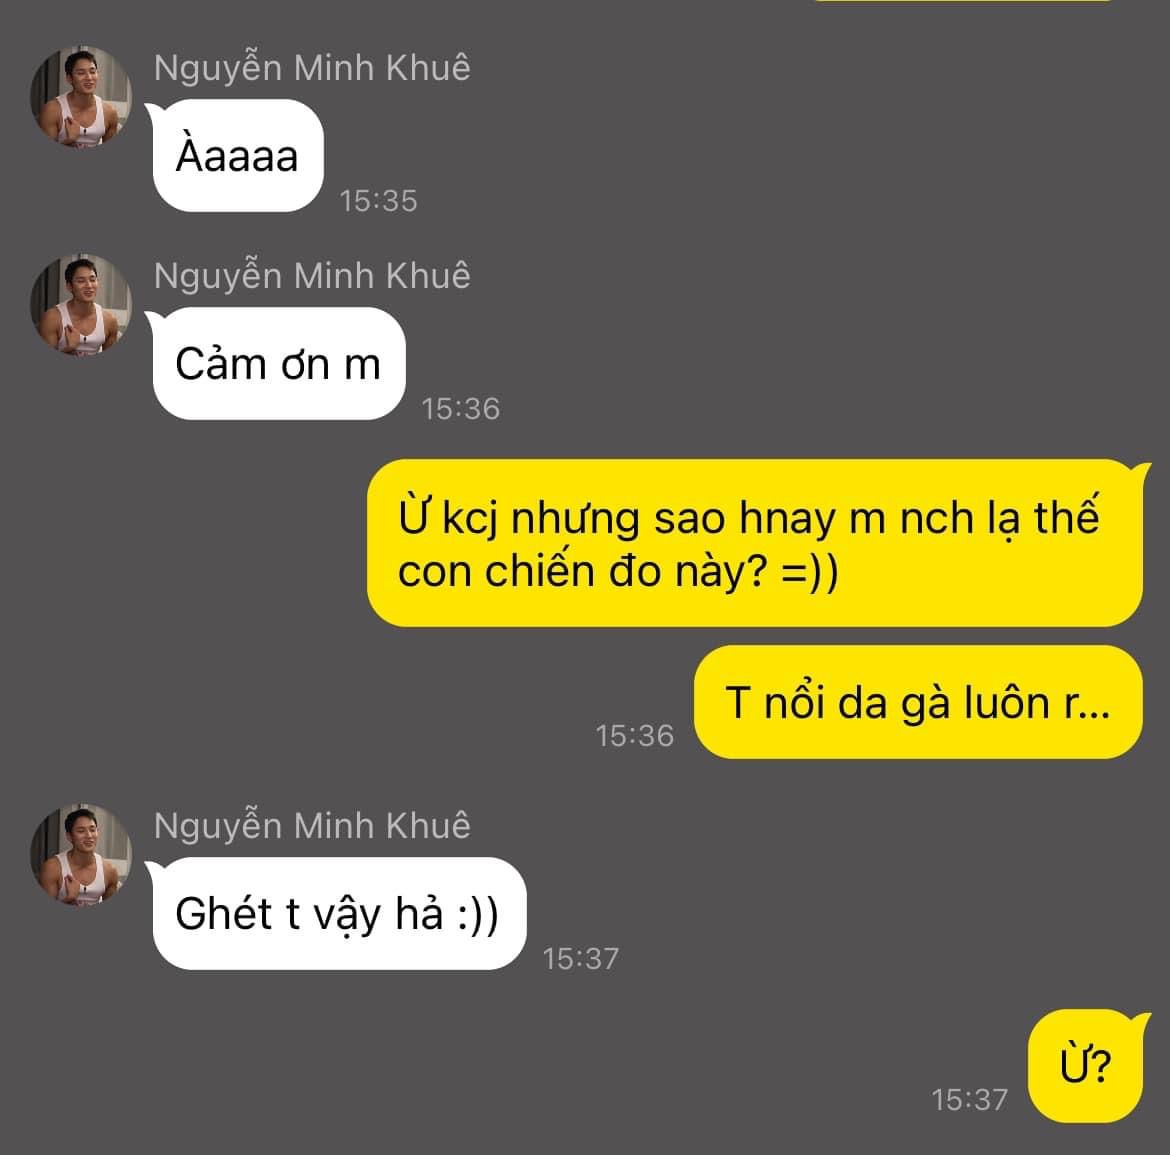Tap the 15:35 timestamp
Viewport: 1170px width, 1155px height.
point(378,200)
